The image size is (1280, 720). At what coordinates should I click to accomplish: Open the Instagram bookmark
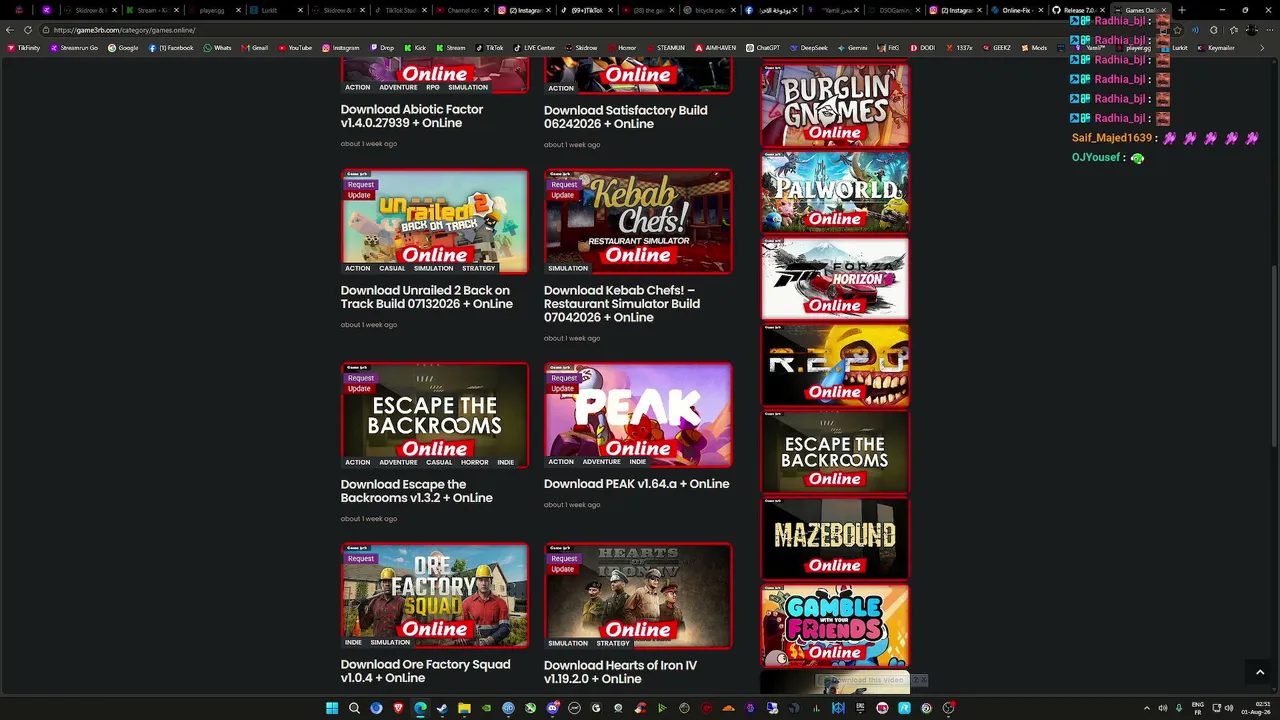[341, 48]
